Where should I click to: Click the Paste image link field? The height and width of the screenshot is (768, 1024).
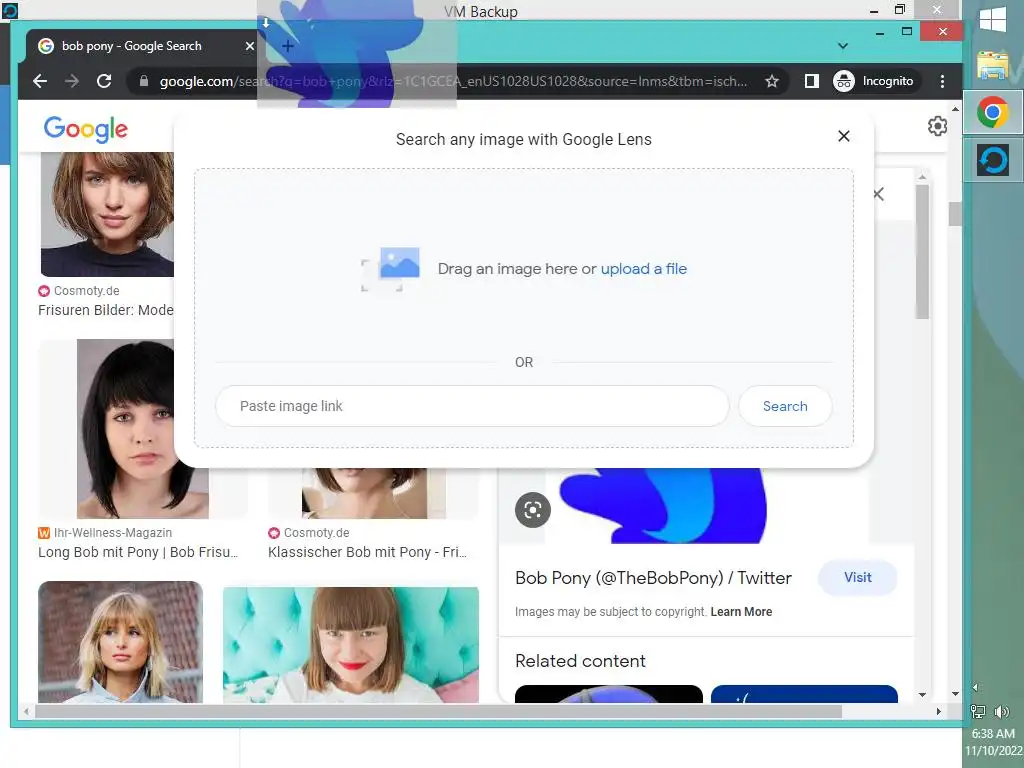[472, 406]
